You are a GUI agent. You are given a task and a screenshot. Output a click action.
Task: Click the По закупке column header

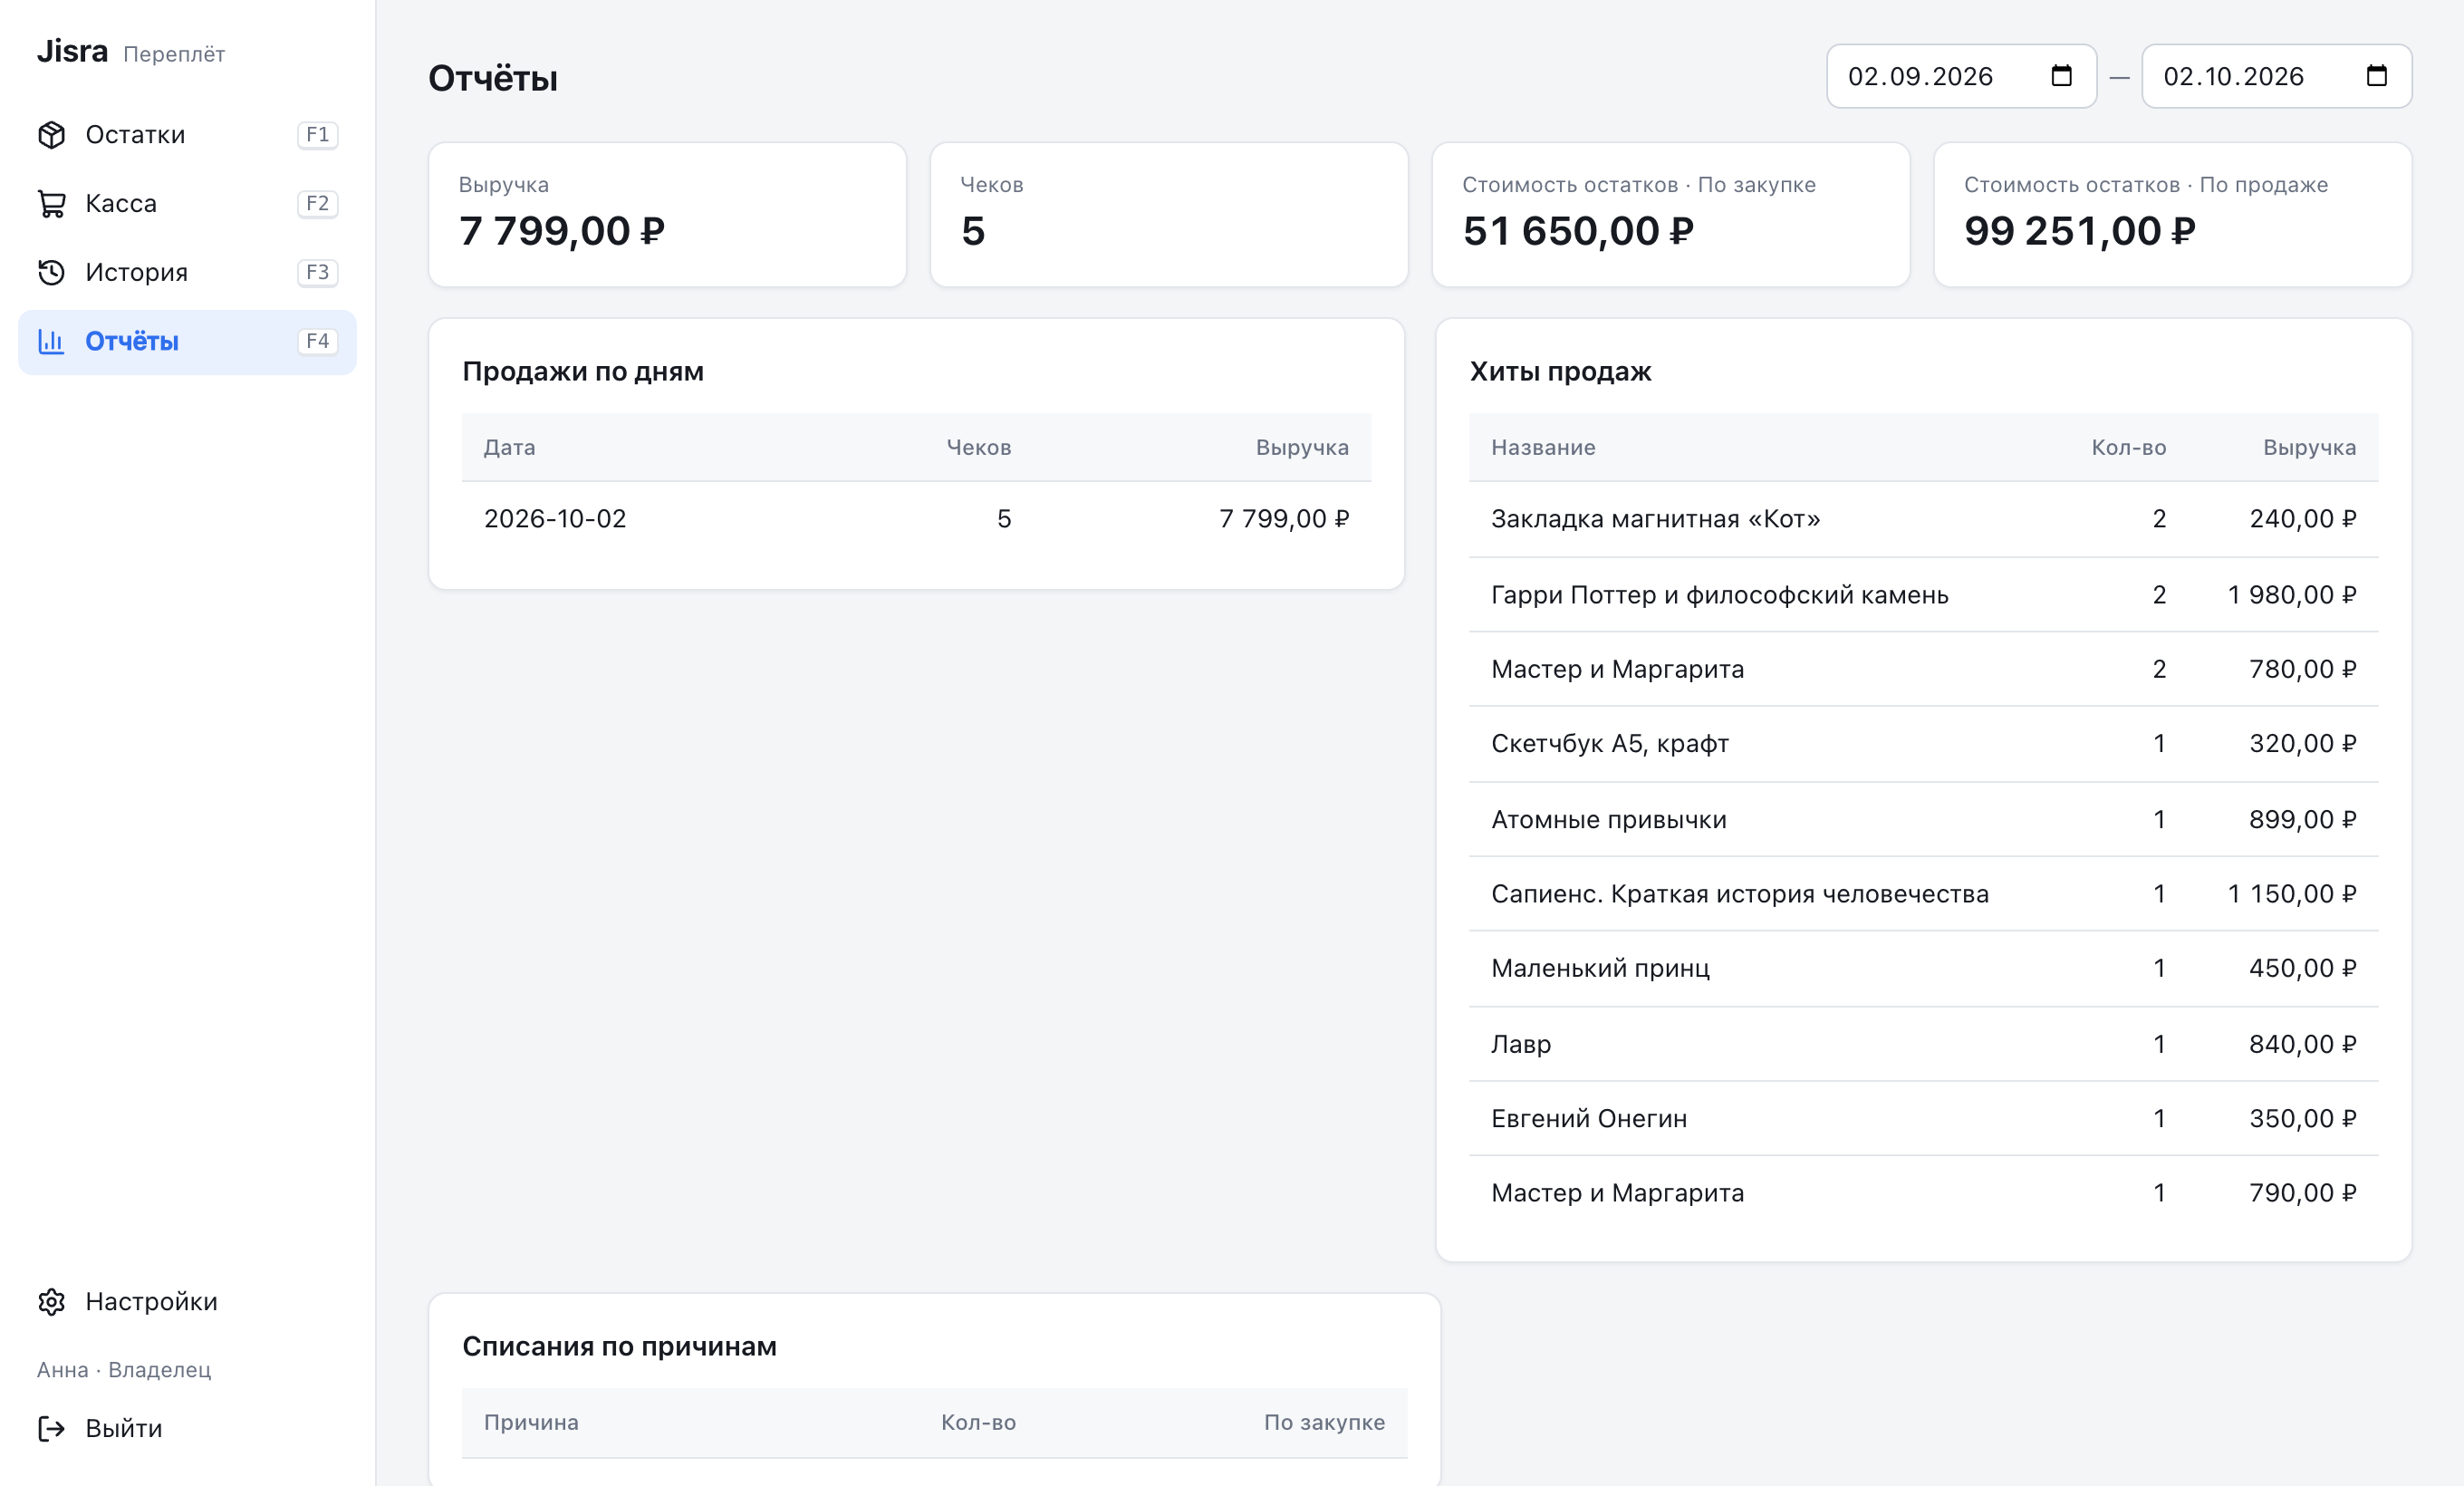click(x=1324, y=1422)
